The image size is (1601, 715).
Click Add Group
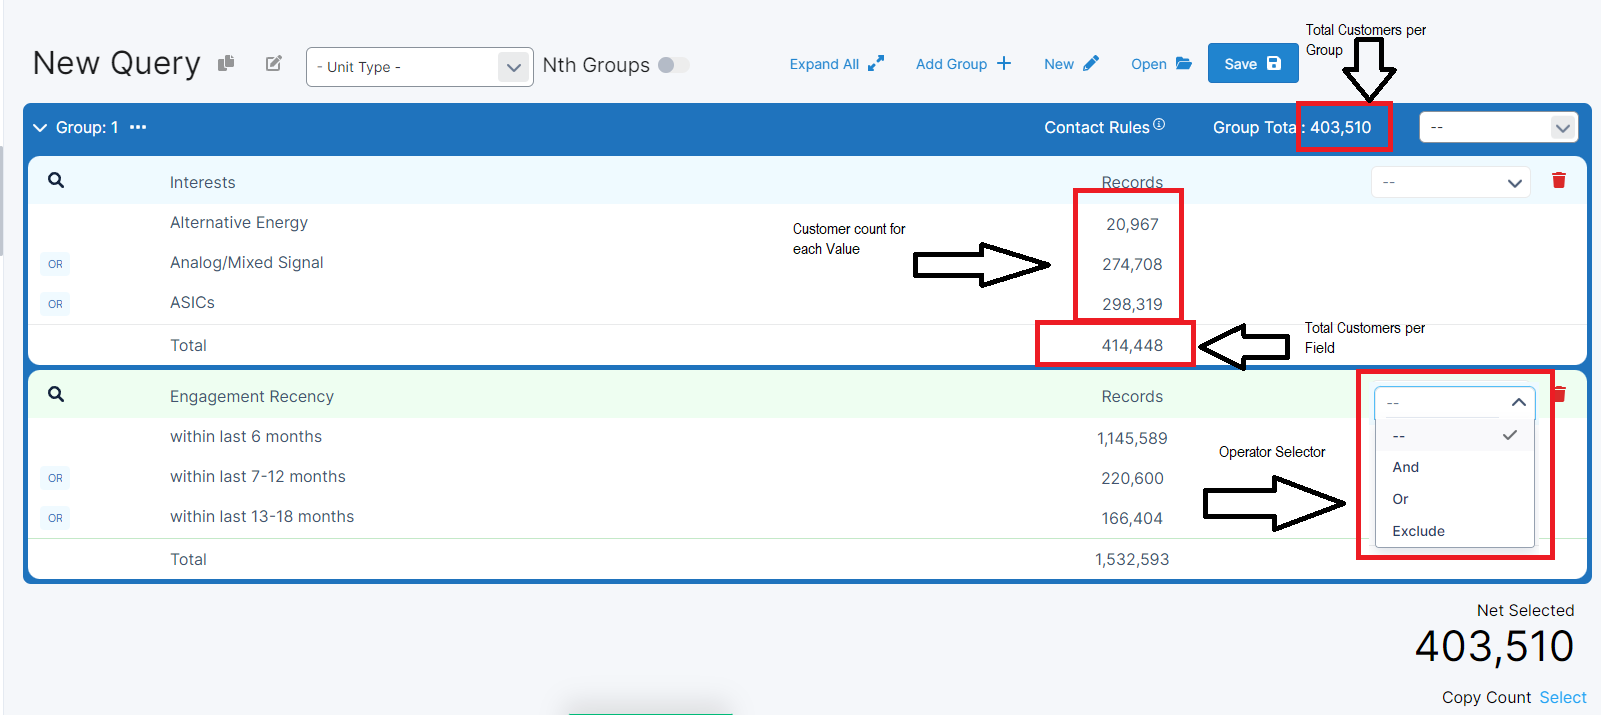963,64
